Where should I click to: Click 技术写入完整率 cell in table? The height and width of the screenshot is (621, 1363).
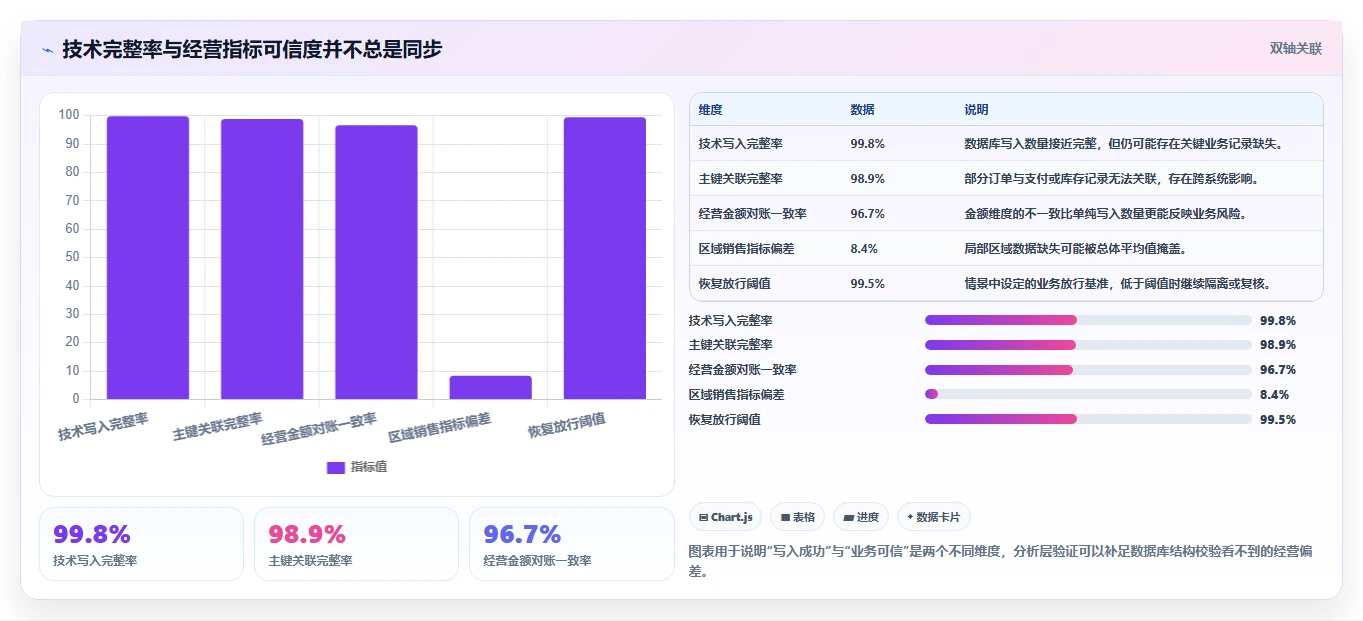pos(740,144)
